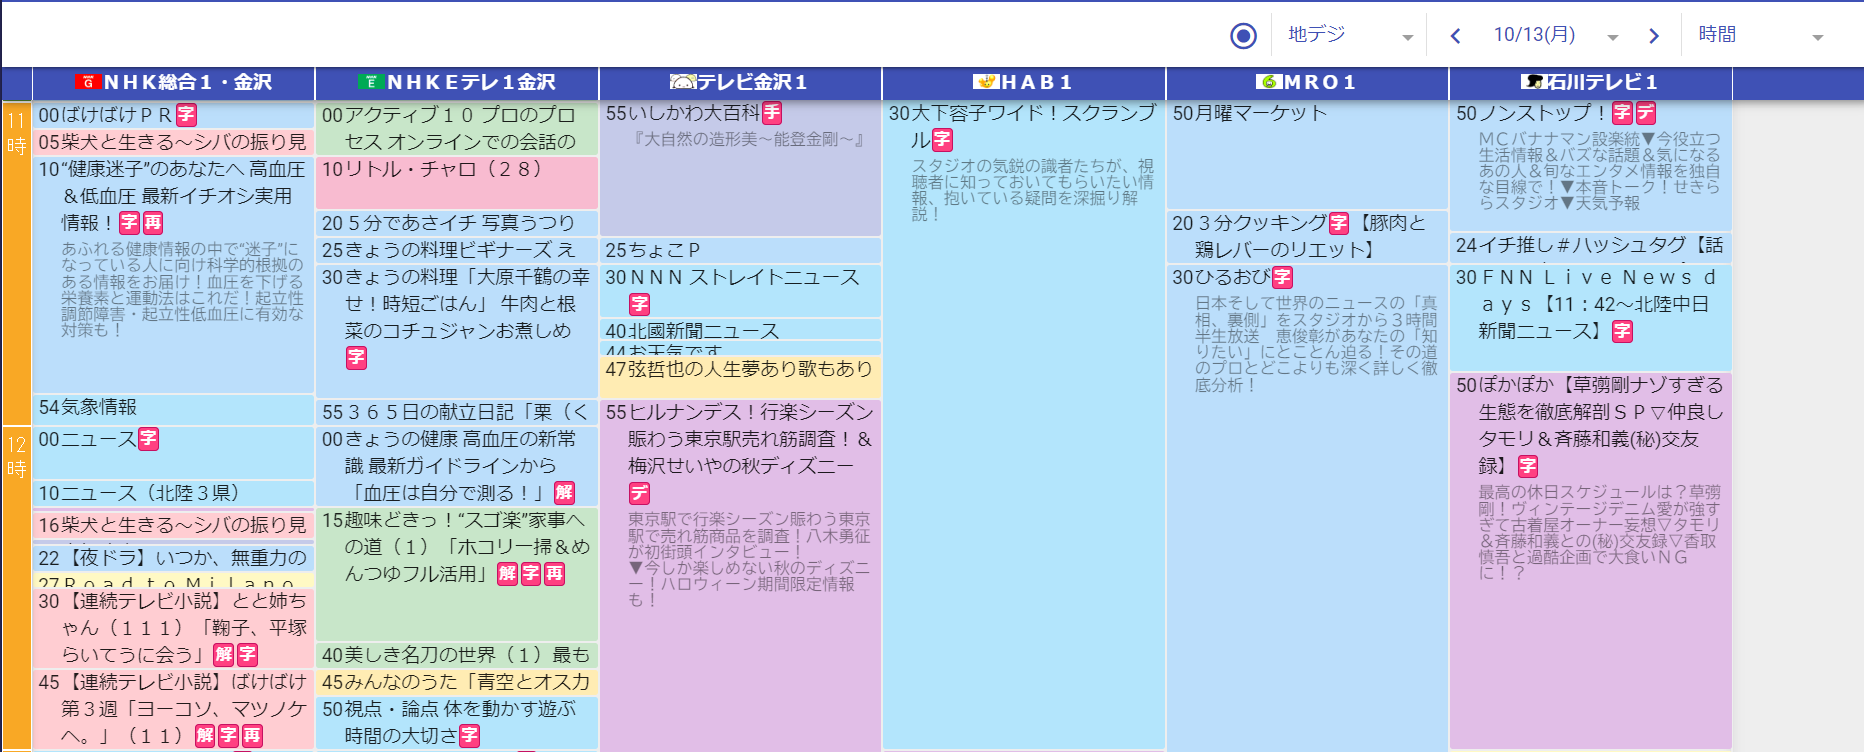This screenshot has width=1864, height=752.
Task: Click the NHK E-Tele channel logo icon
Action: tap(371, 82)
